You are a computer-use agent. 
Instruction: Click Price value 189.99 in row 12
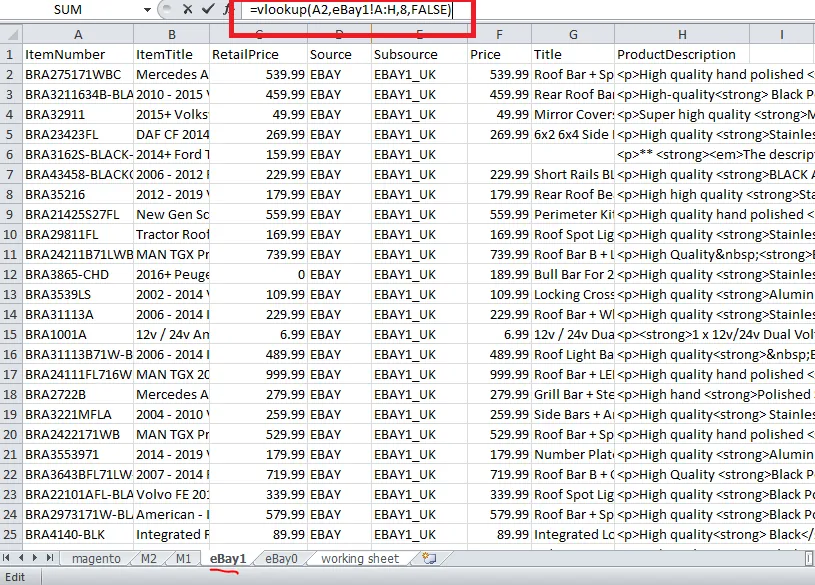(499, 275)
